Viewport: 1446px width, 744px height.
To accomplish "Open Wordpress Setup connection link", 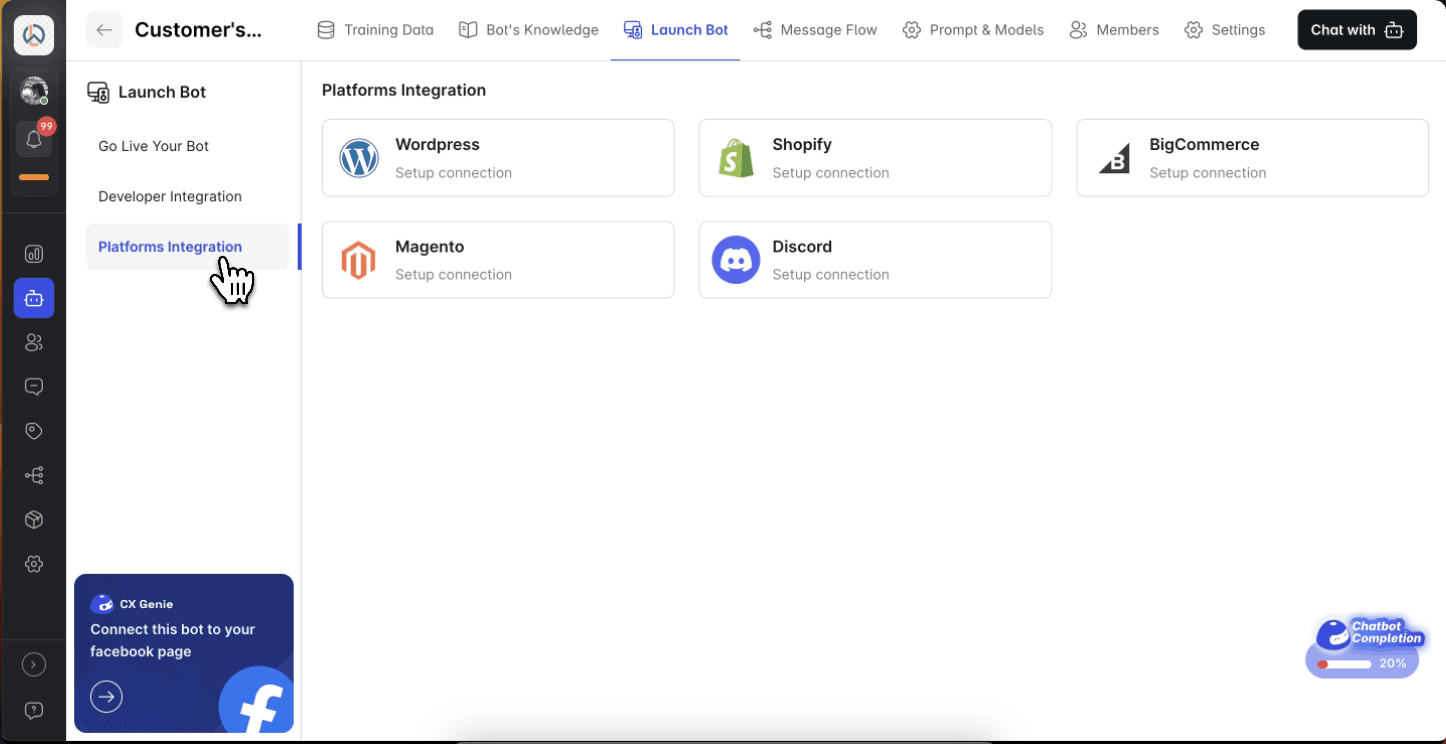I will pyautogui.click(x=453, y=173).
